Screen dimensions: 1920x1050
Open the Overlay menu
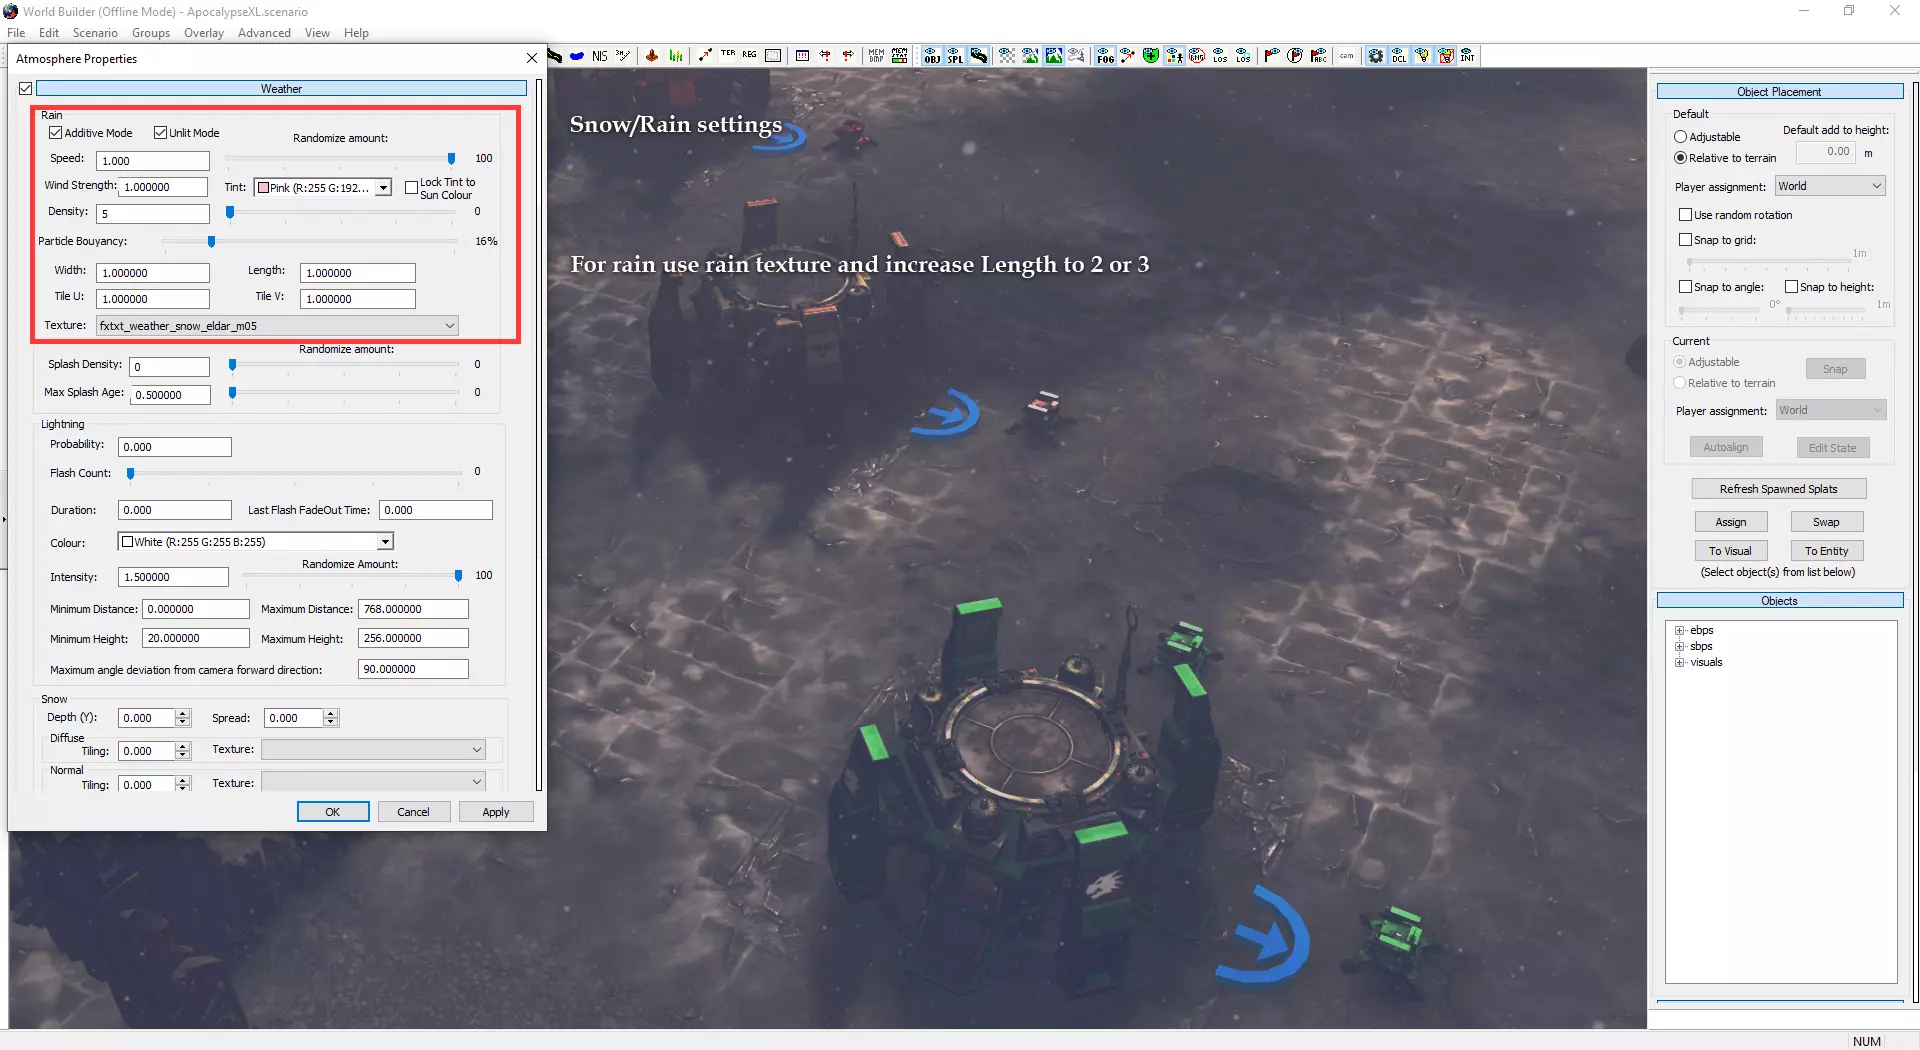coord(204,33)
